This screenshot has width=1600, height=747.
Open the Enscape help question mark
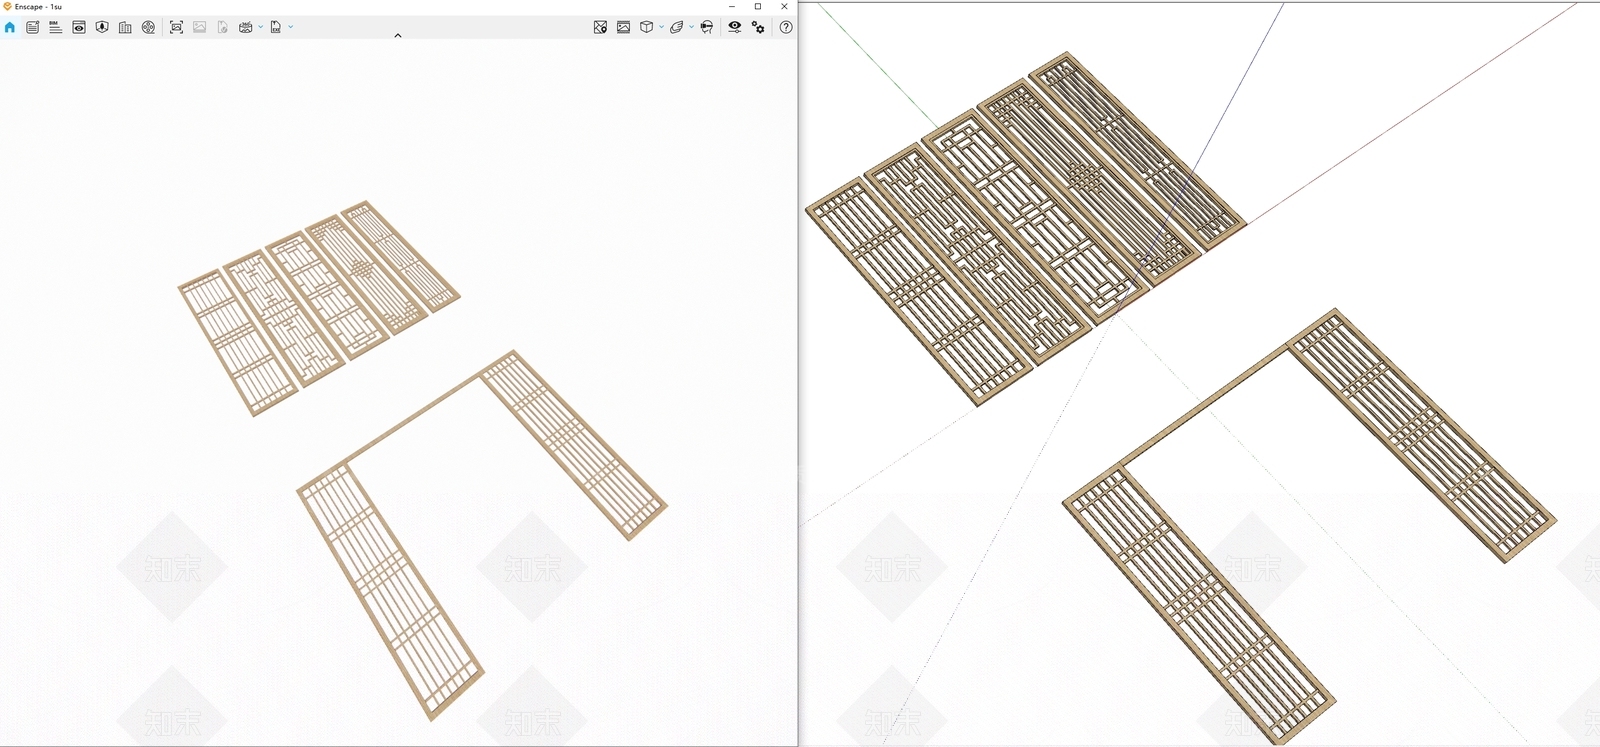coord(786,27)
